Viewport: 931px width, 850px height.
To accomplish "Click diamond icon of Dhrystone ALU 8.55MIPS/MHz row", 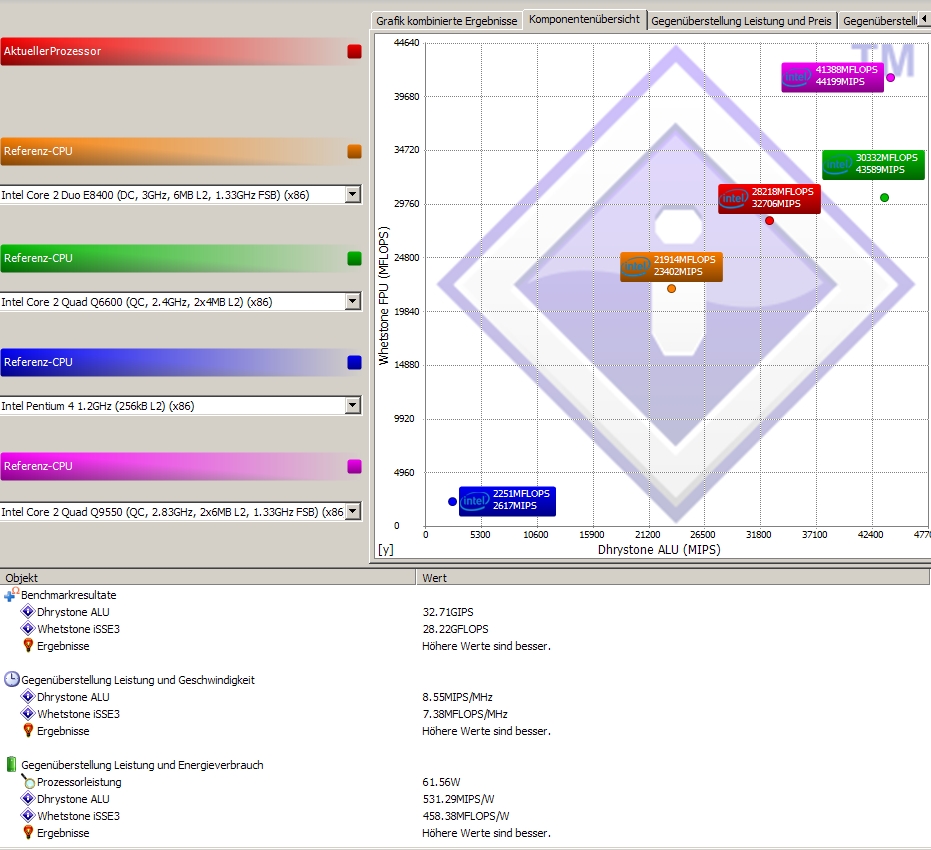I will pyautogui.click(x=28, y=696).
